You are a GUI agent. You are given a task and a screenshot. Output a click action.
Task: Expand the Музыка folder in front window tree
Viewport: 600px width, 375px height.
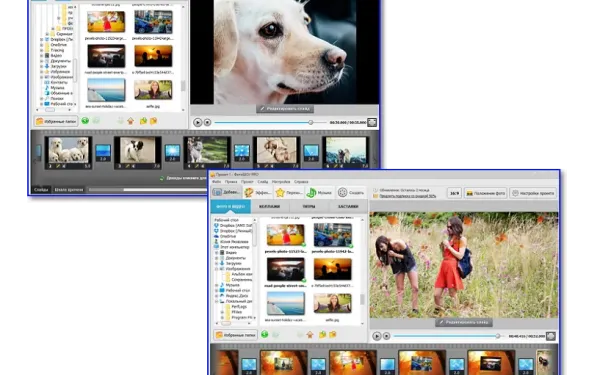pyautogui.click(x=217, y=285)
